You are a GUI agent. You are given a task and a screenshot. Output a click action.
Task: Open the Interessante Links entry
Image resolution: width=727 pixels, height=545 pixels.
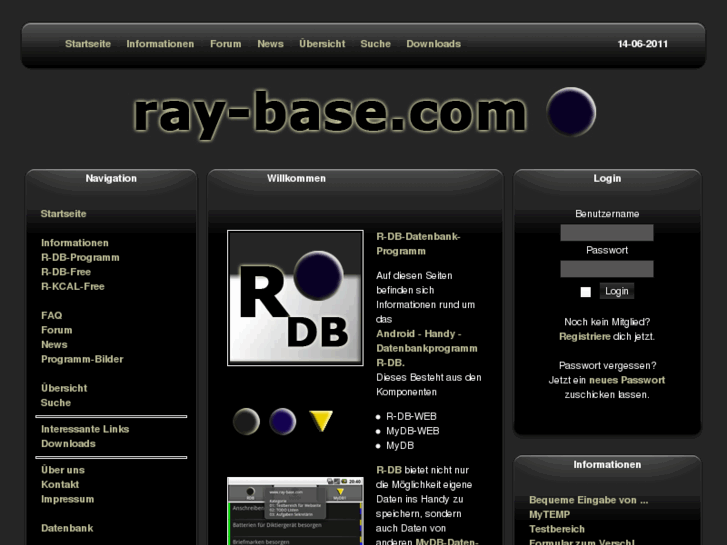pos(85,429)
